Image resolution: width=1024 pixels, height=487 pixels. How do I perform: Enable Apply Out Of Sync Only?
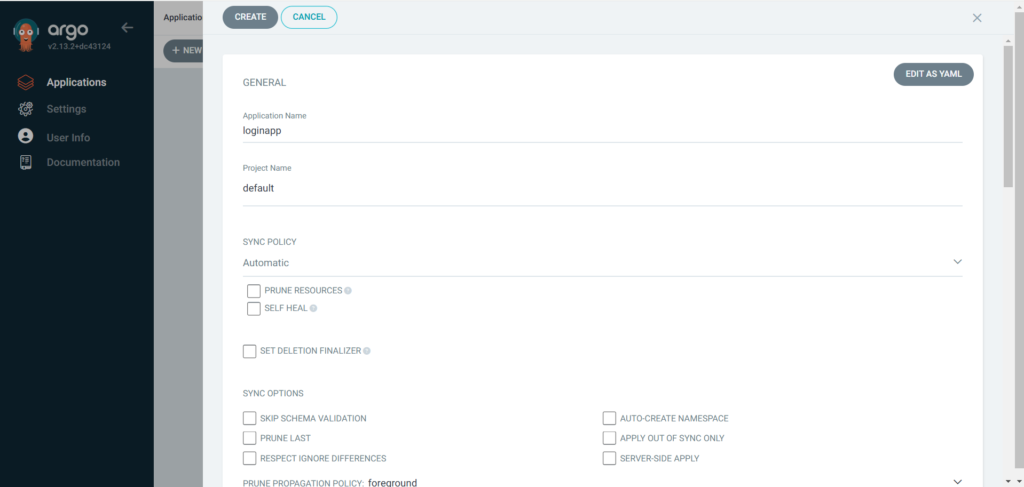click(609, 437)
